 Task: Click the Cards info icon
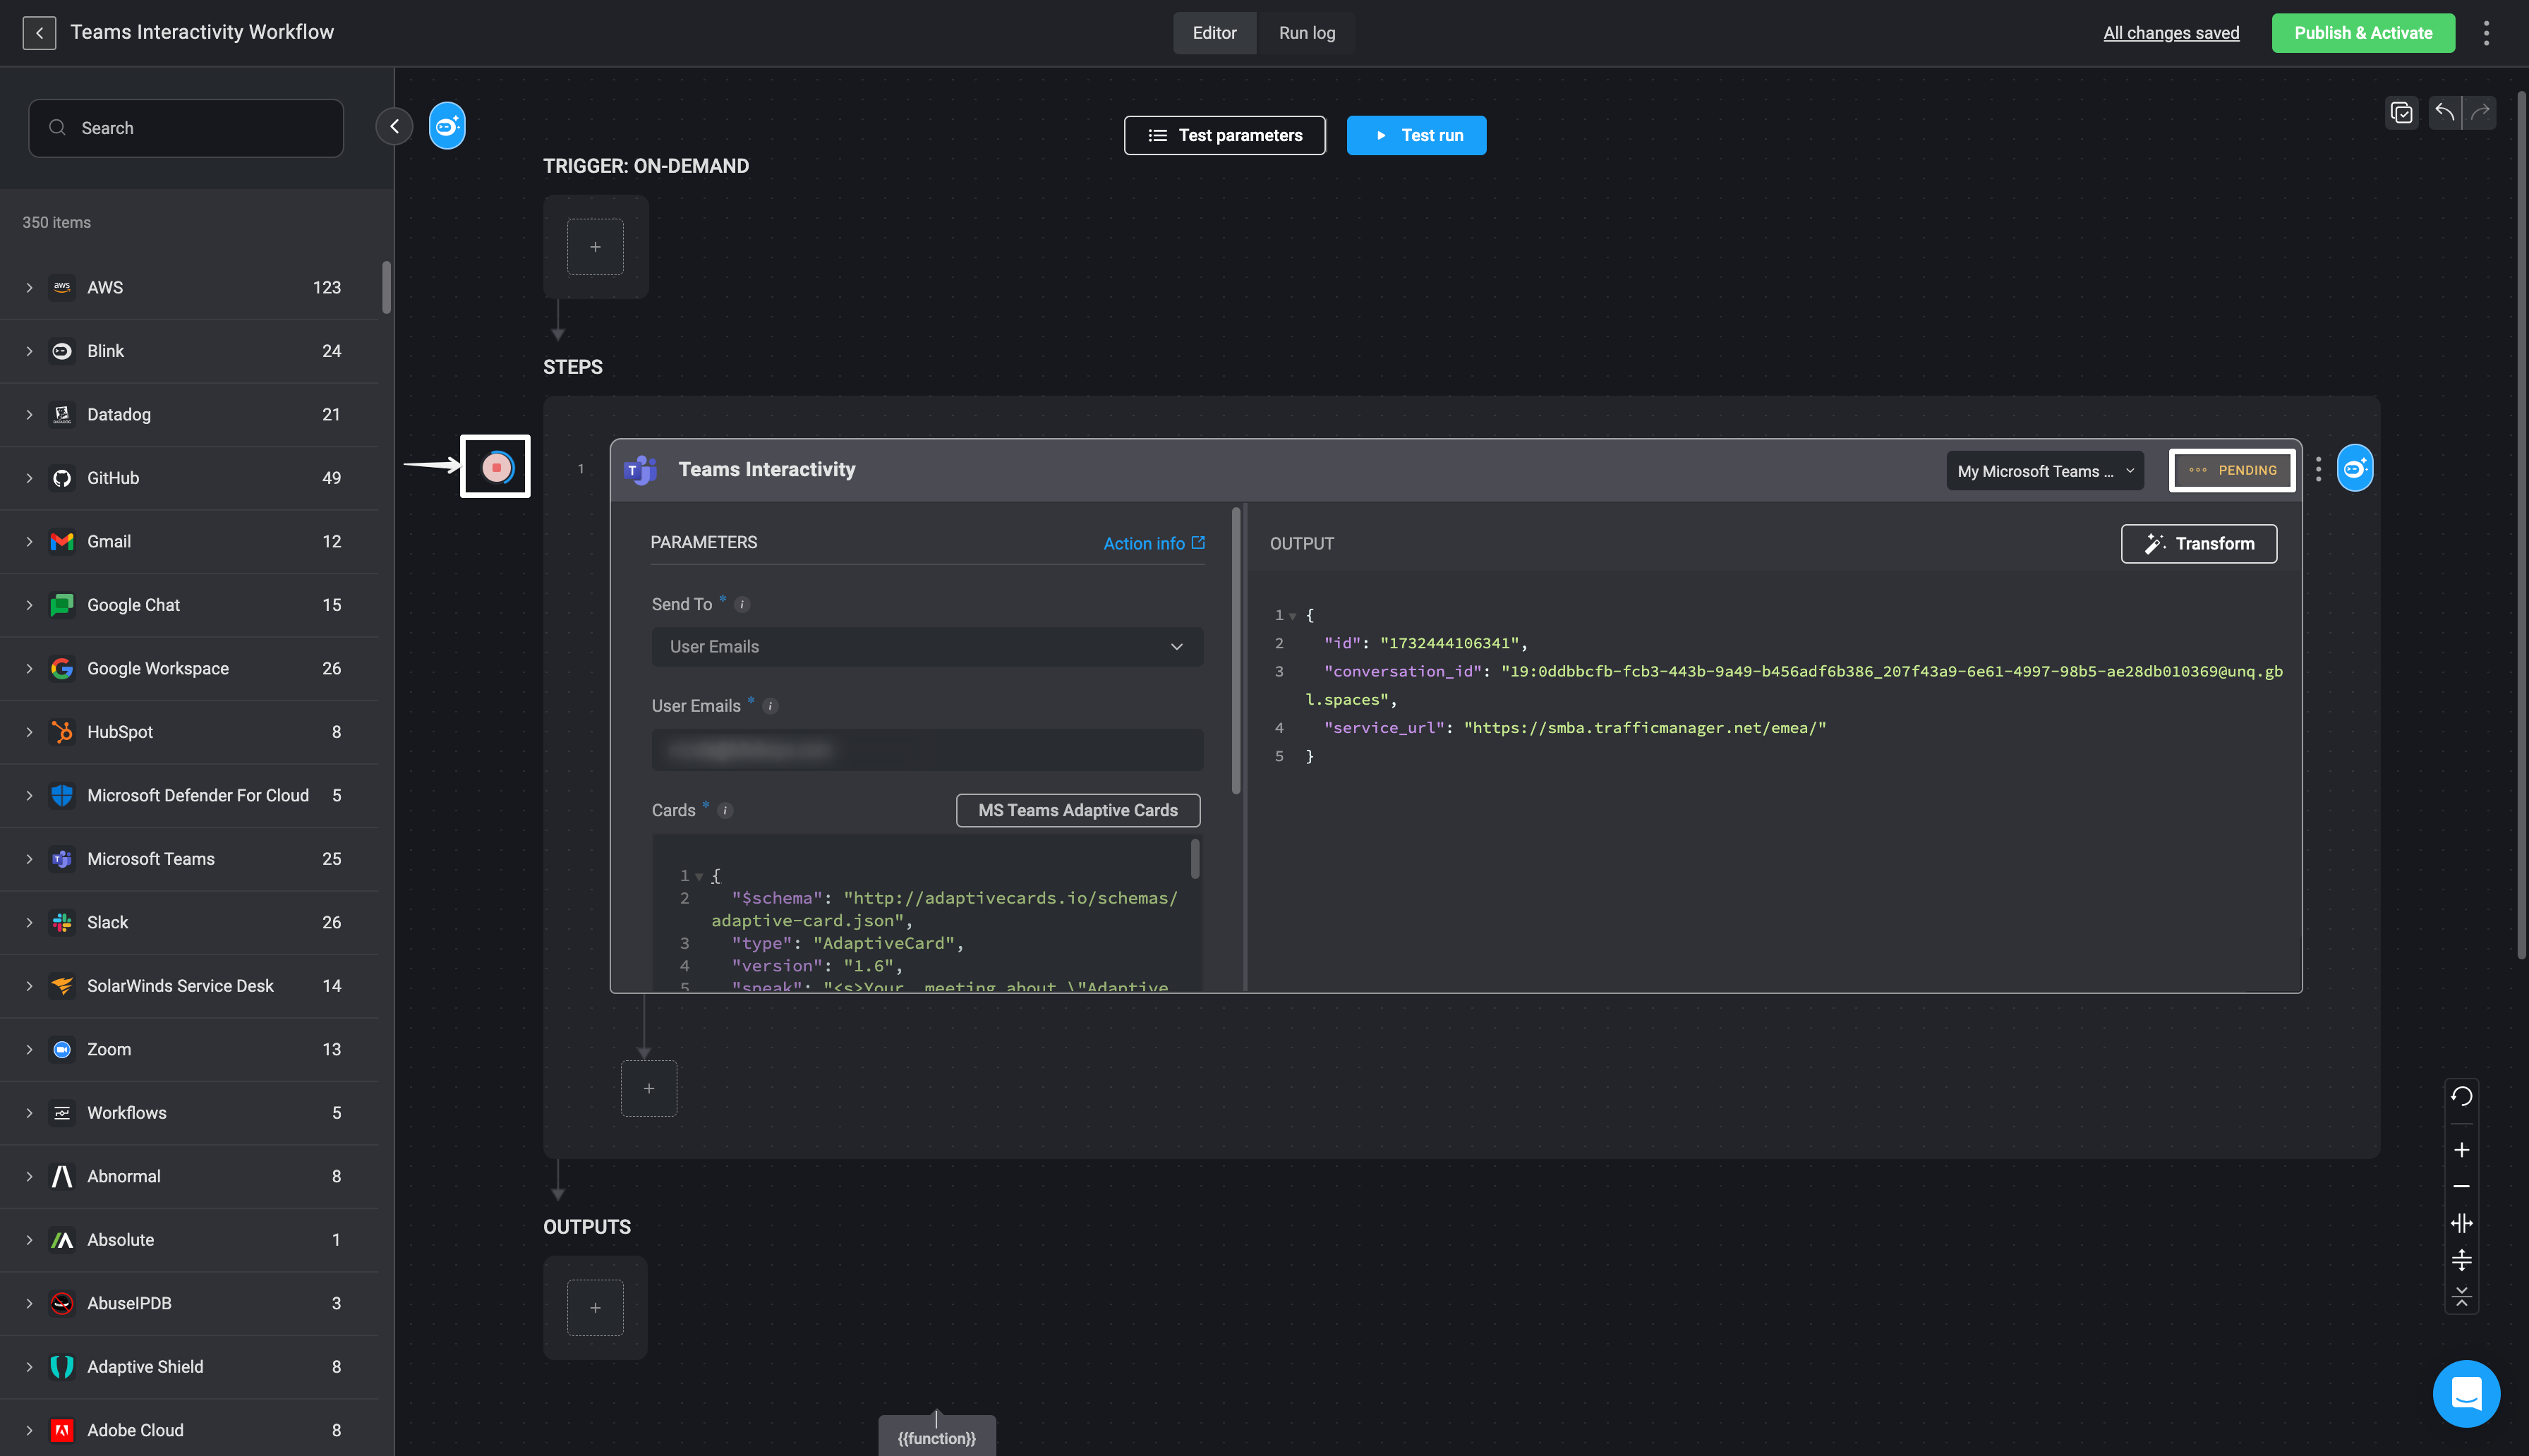point(726,811)
